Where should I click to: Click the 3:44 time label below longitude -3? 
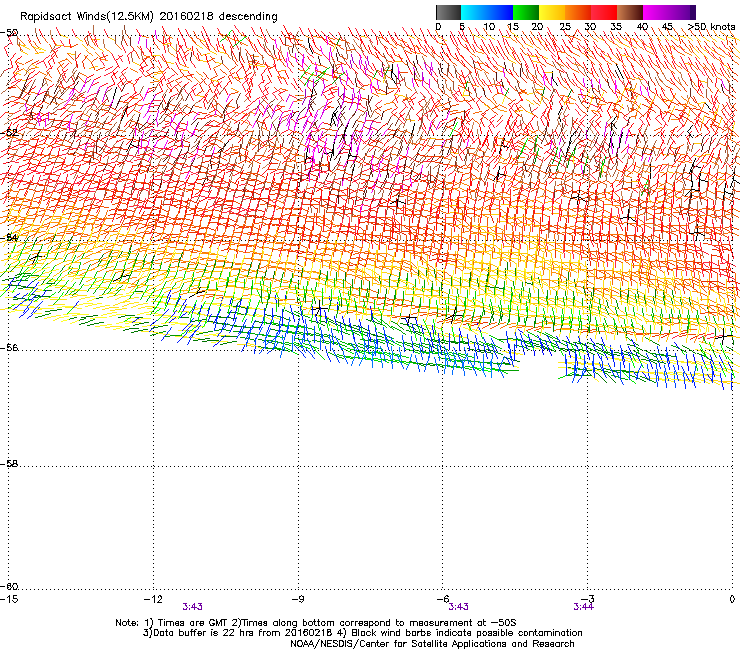point(583,607)
